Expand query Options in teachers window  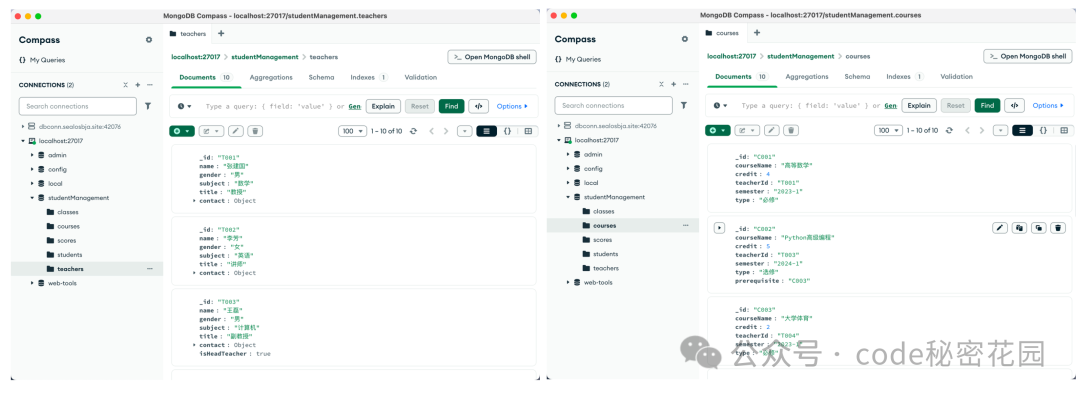pos(512,106)
